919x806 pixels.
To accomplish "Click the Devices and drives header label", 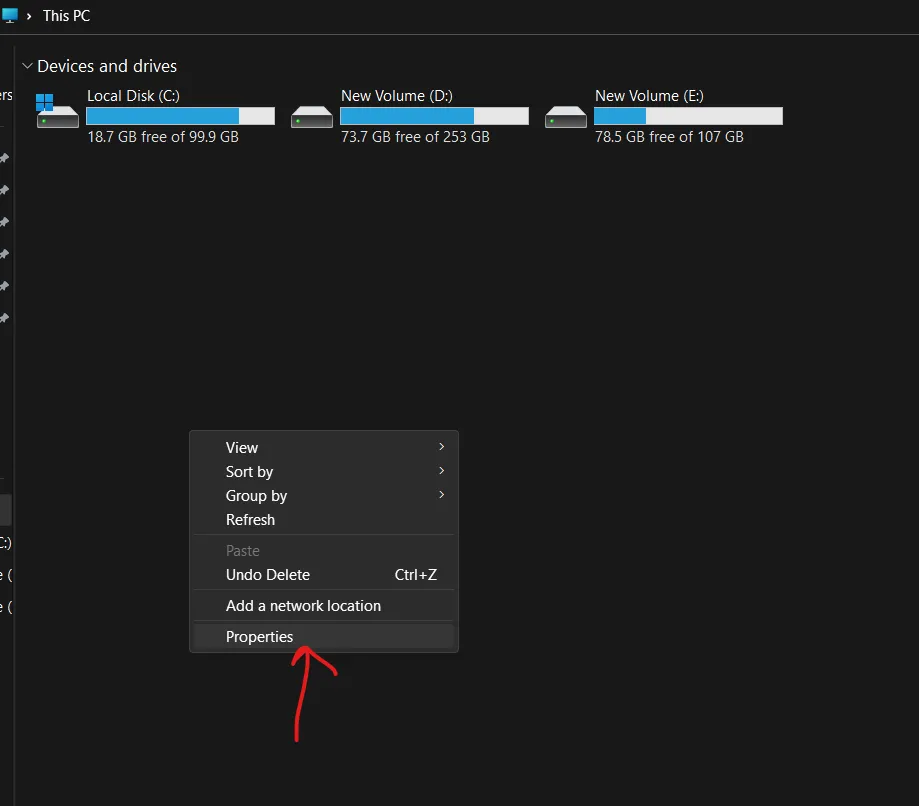I will pyautogui.click(x=107, y=66).
